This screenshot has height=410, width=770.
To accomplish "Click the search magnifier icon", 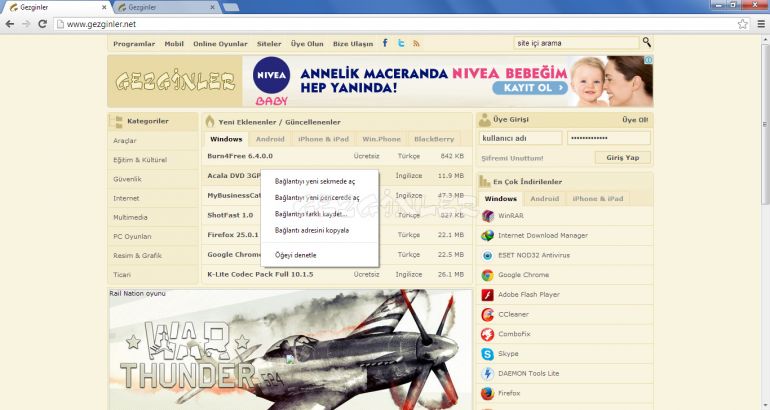I will tap(647, 42).
